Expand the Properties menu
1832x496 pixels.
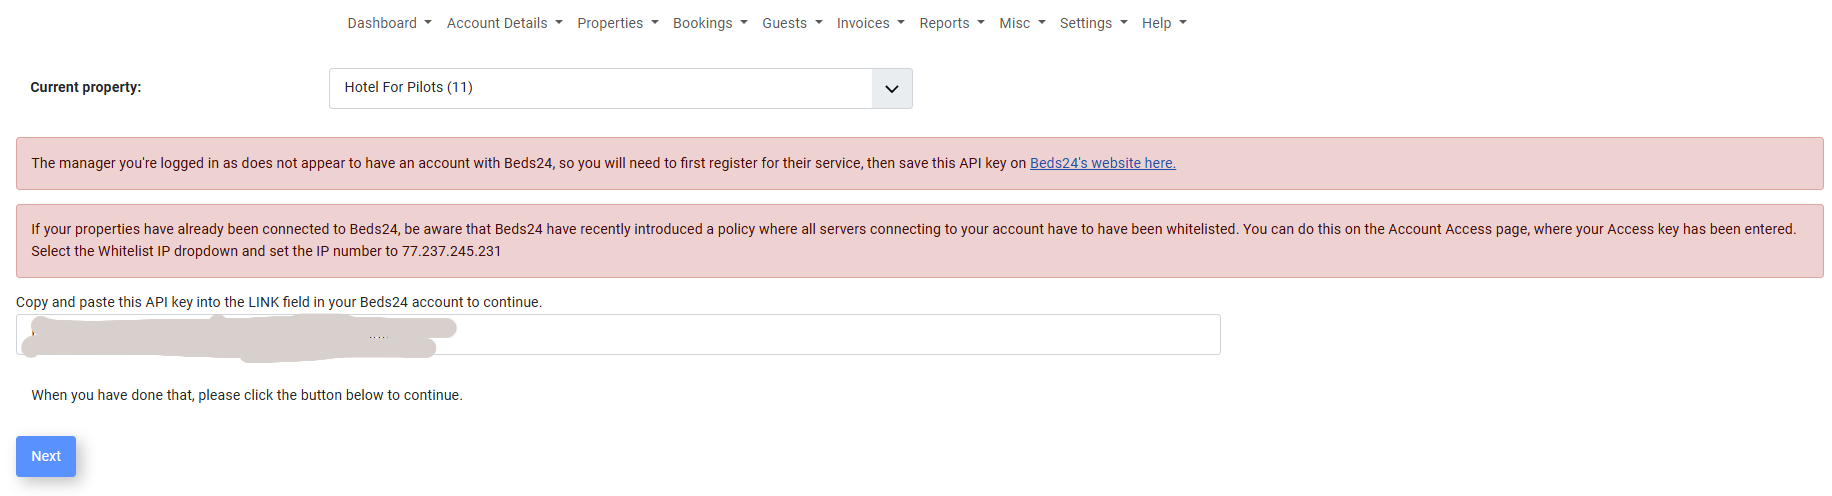coord(617,23)
